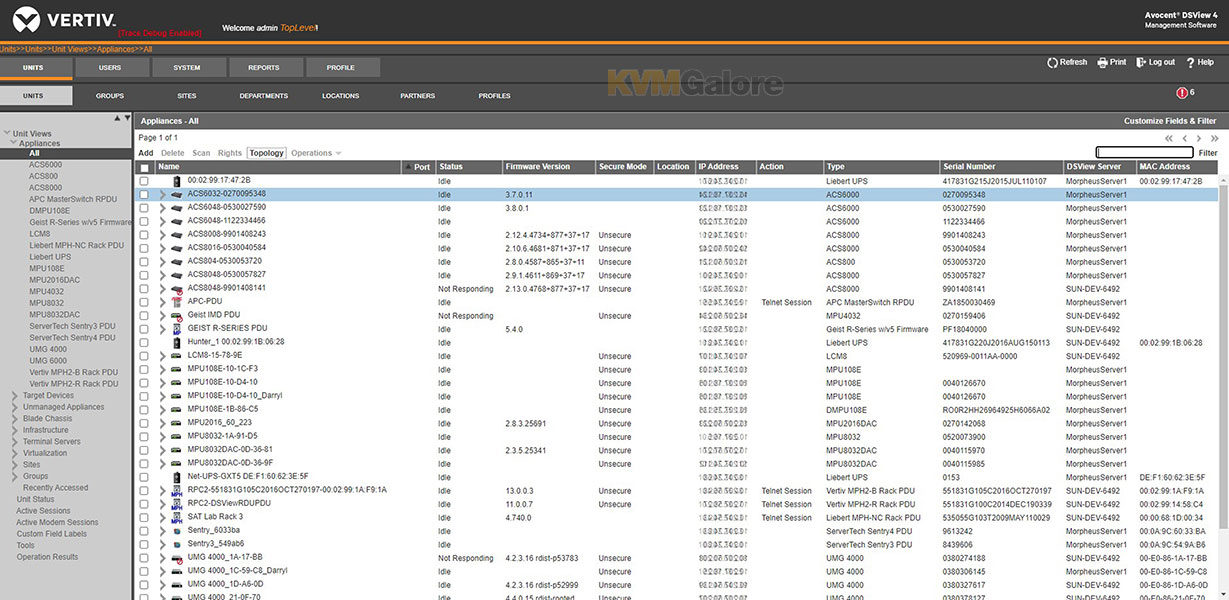Collapse the Unit Views tree node
1229x600 pixels.
7,133
